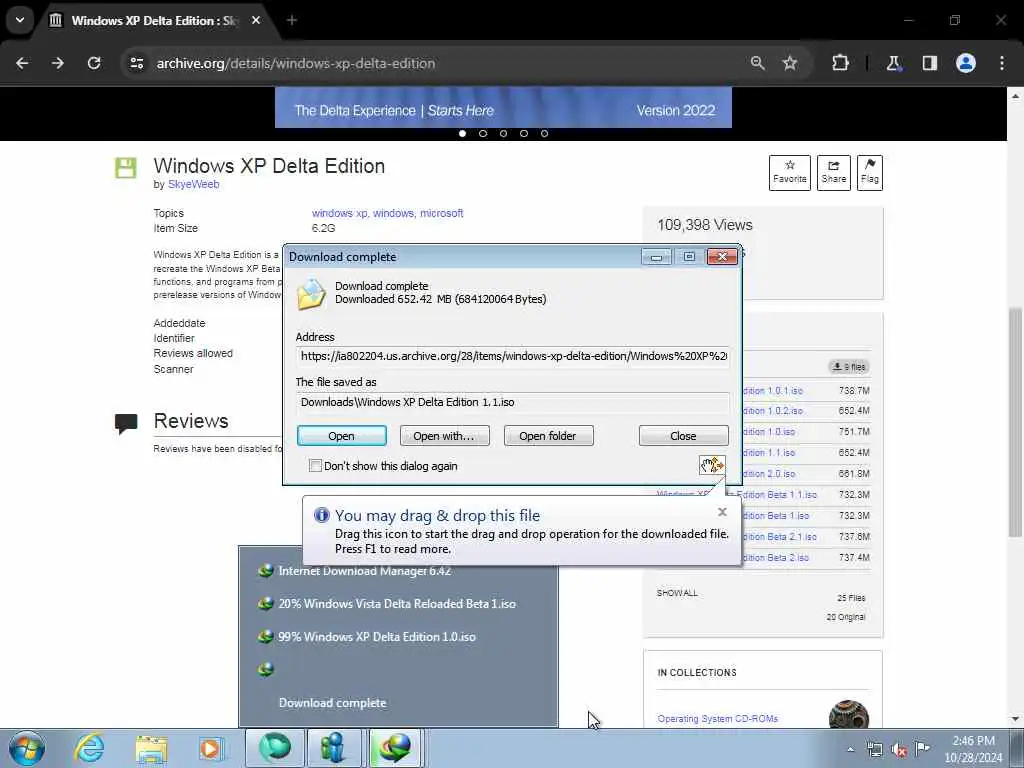Share this archive item

pyautogui.click(x=834, y=172)
